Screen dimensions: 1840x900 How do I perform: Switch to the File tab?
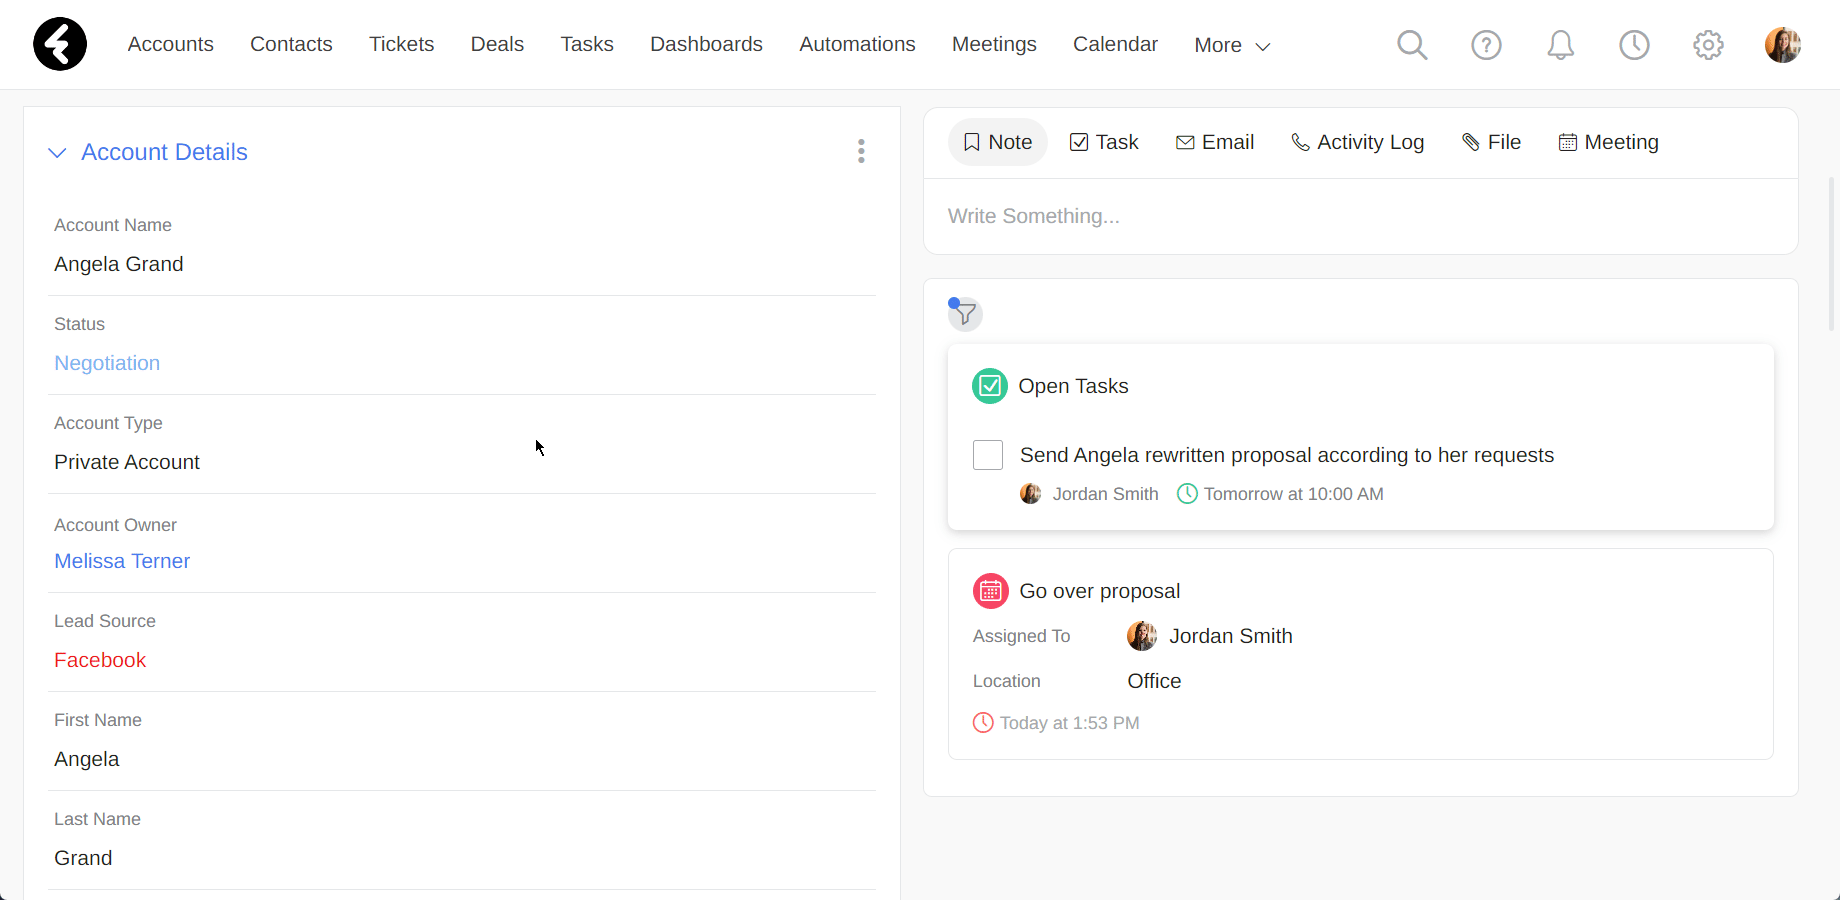pyautogui.click(x=1492, y=142)
